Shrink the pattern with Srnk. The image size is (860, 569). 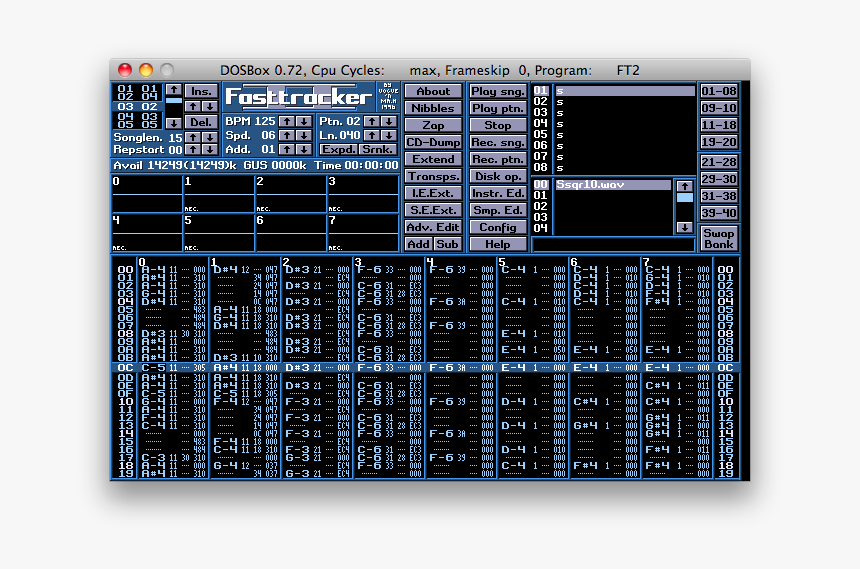[377, 149]
